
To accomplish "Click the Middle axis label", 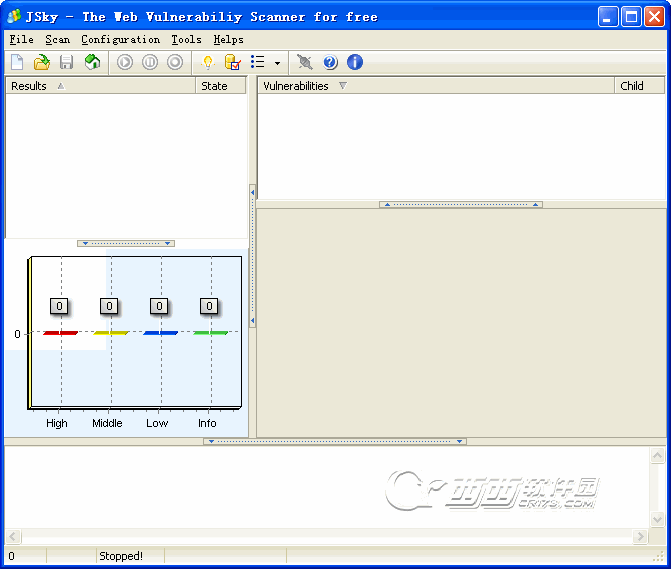I will coord(107,423).
